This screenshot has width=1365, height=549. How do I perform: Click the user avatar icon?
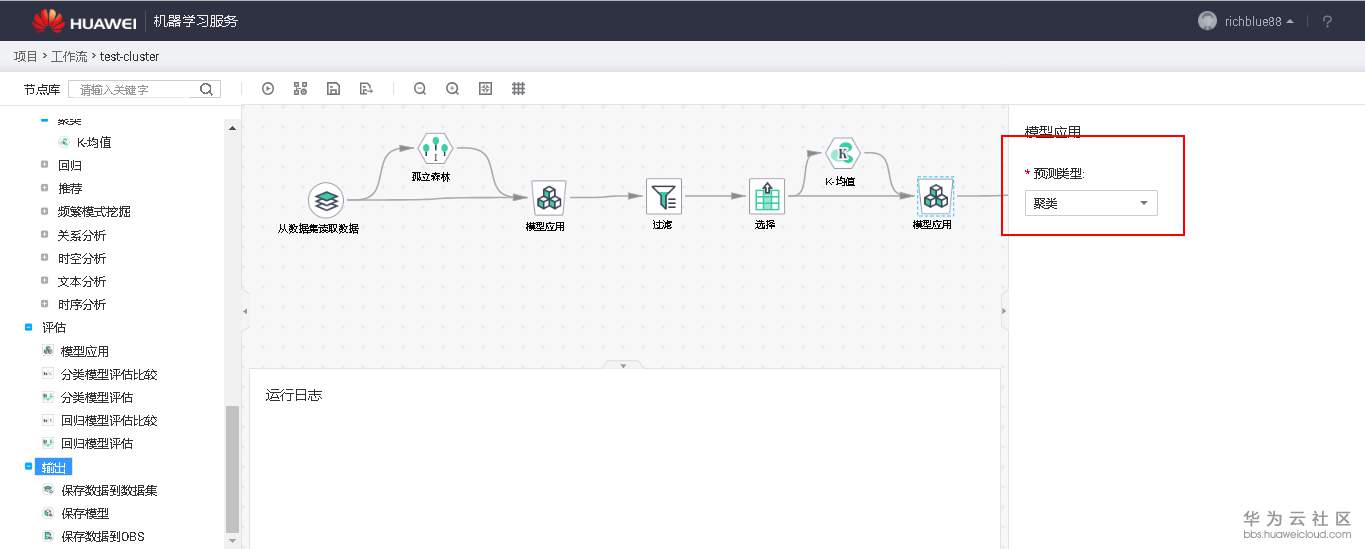pyautogui.click(x=1207, y=21)
